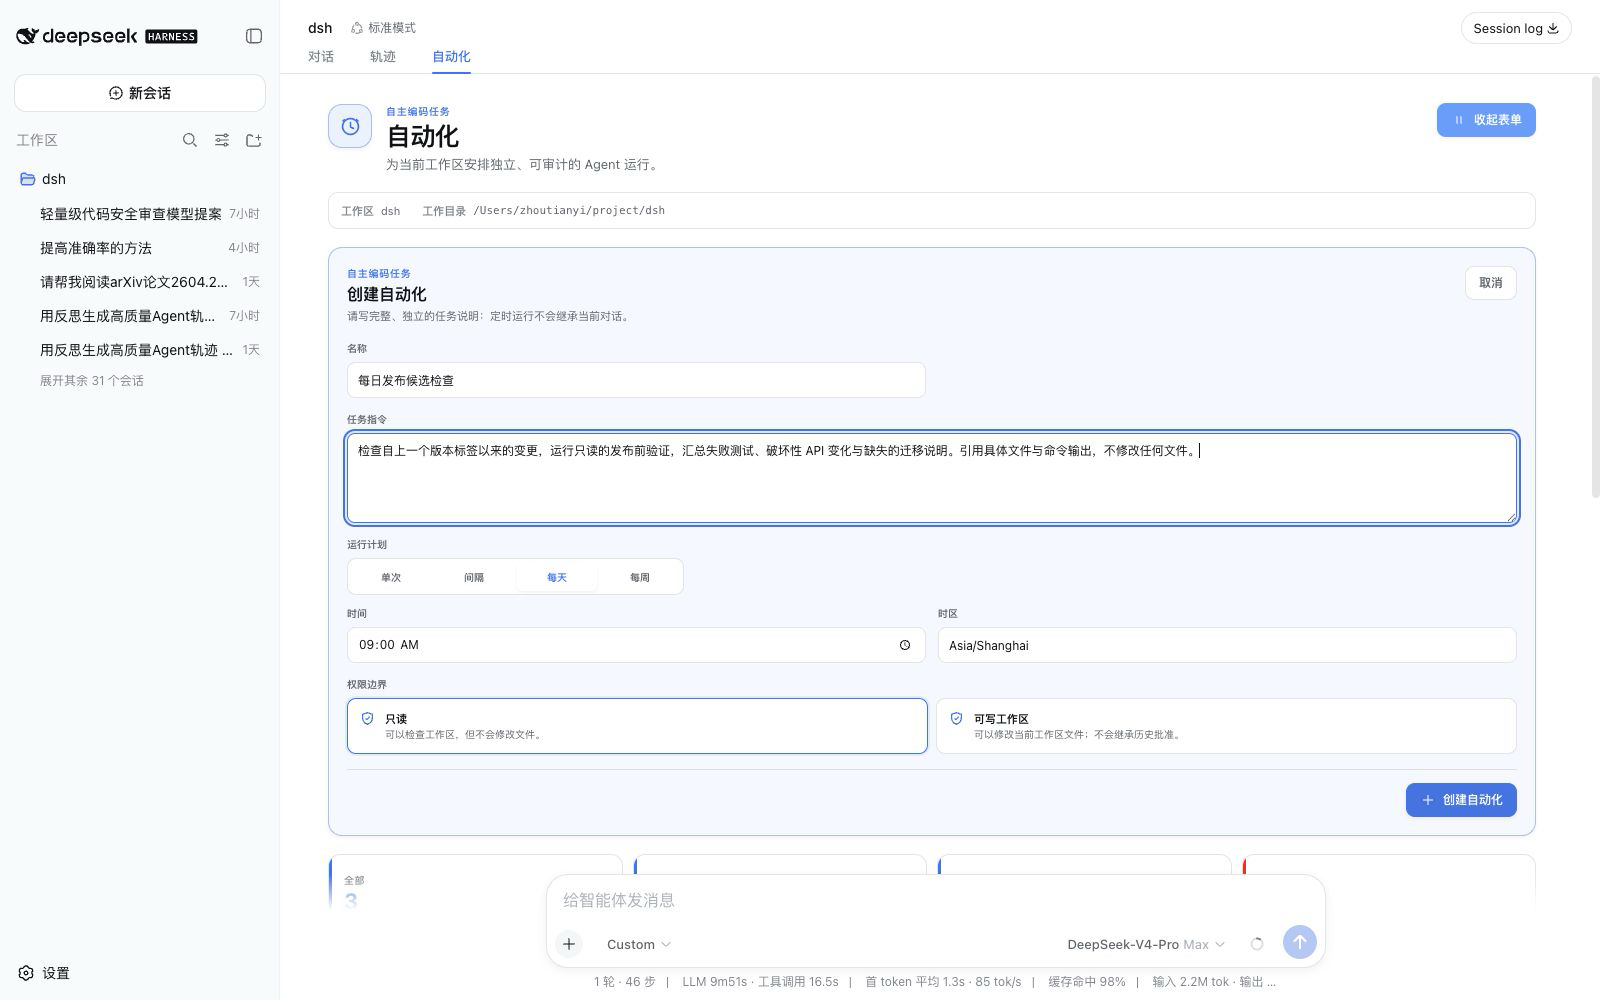Click the automation clock icon badge

click(350, 126)
